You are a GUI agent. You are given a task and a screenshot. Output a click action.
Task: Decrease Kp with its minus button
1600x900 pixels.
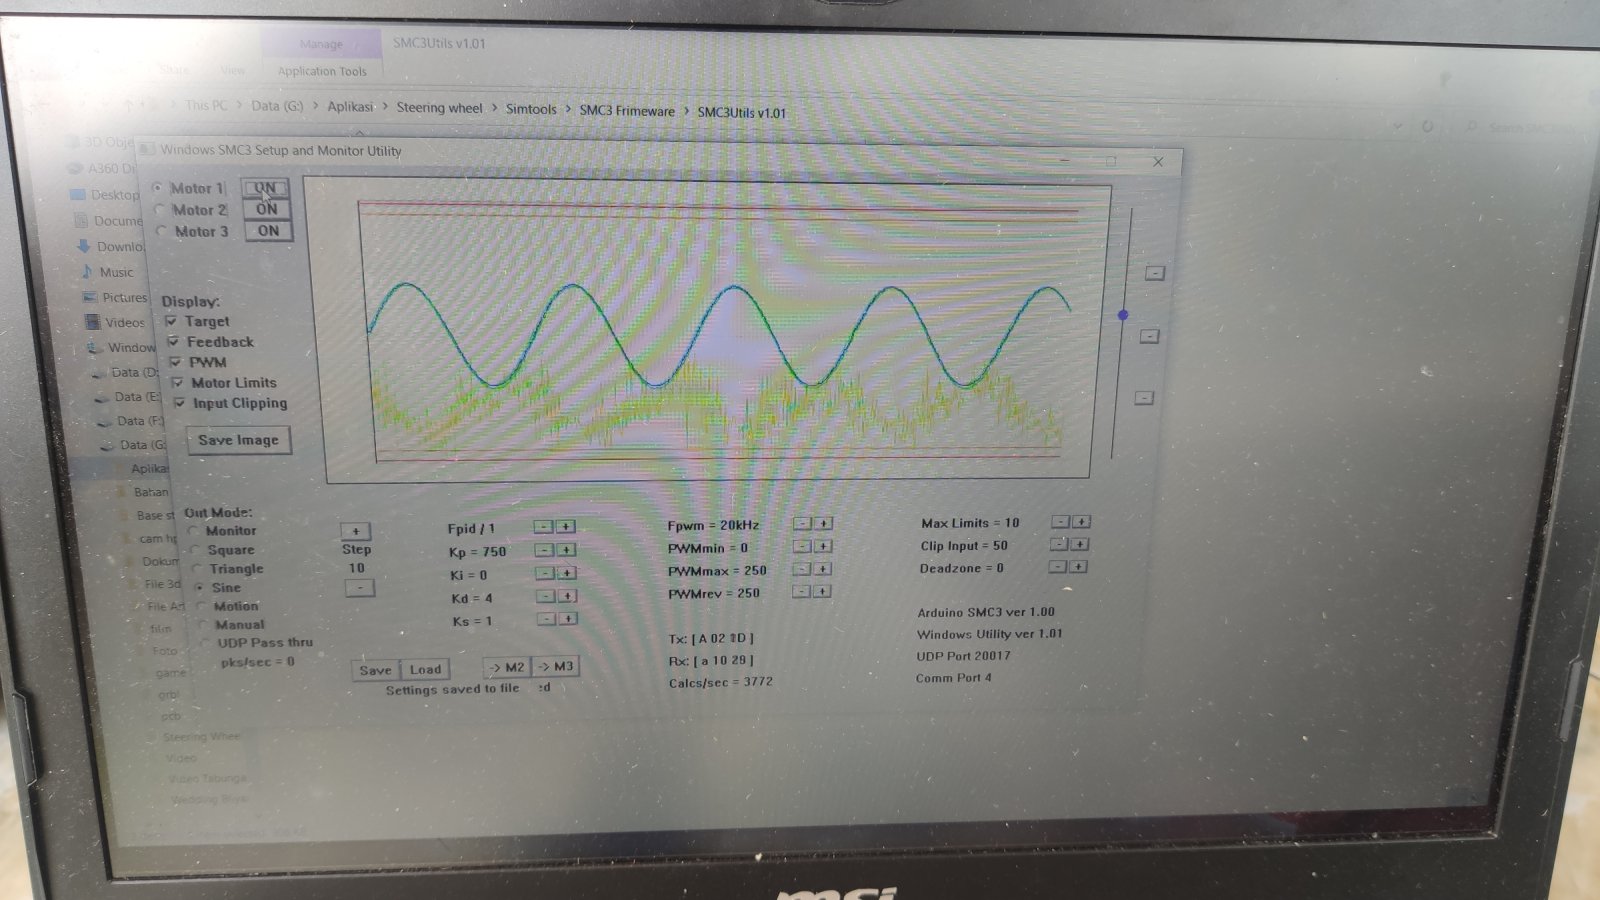[x=544, y=550]
